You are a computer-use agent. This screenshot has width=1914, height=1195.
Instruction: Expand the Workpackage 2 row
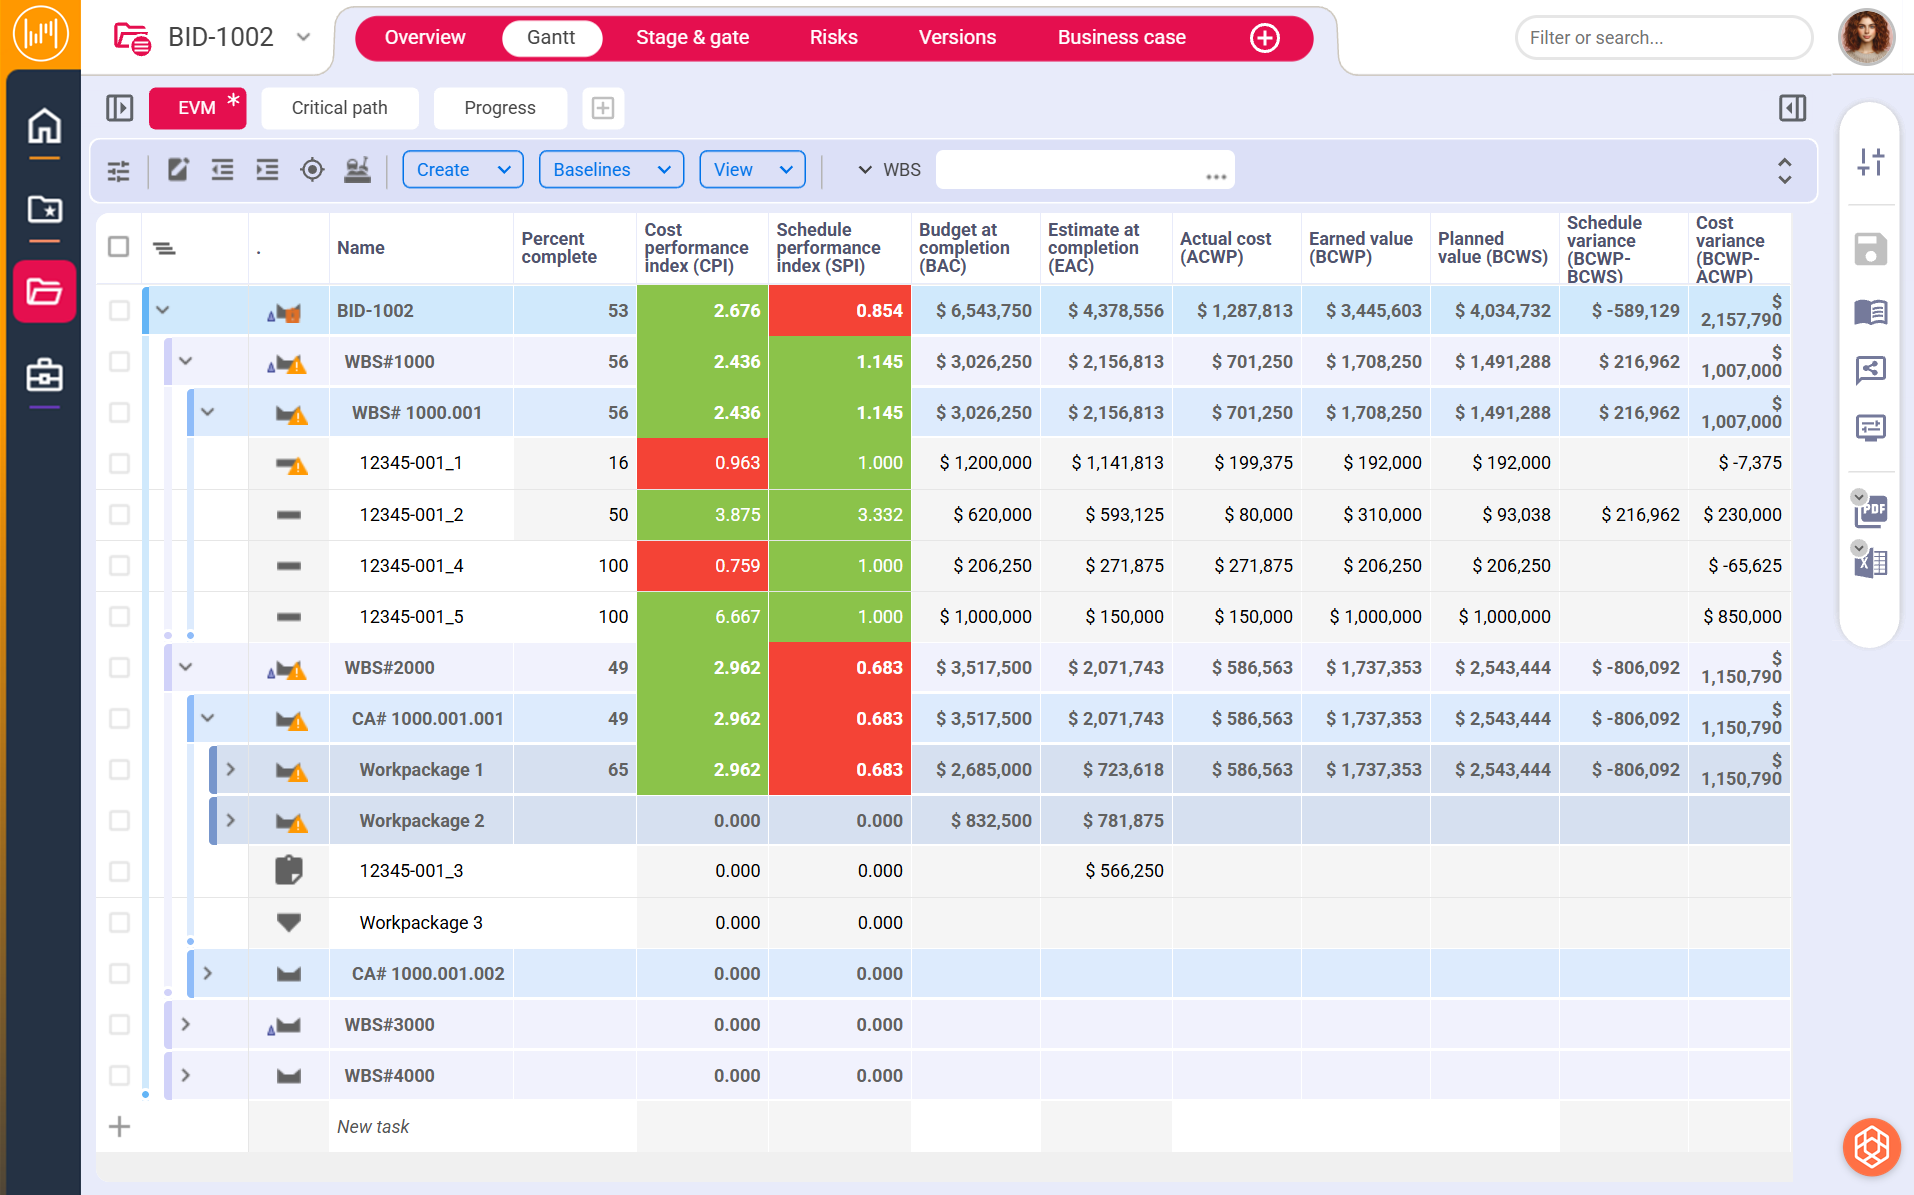pyautogui.click(x=231, y=821)
